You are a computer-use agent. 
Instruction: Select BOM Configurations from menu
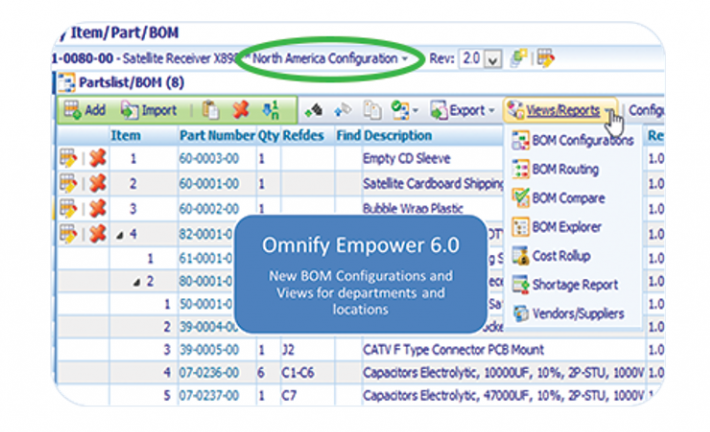point(573,141)
